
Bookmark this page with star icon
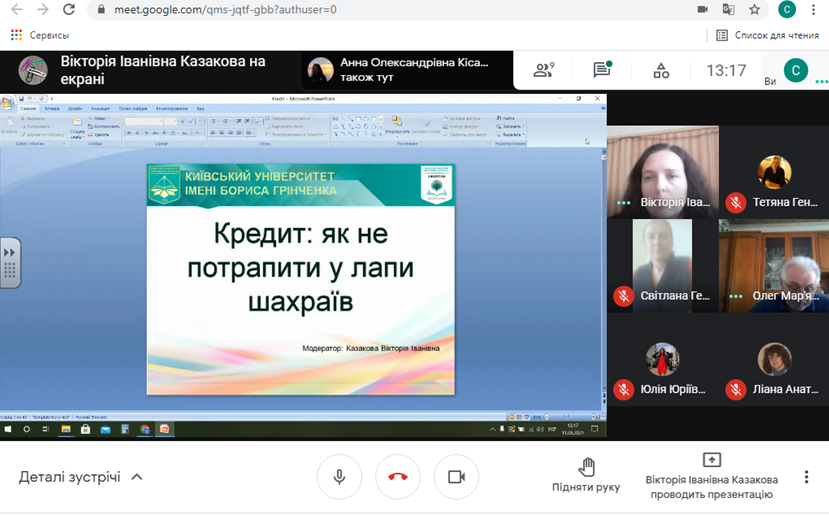coord(754,10)
